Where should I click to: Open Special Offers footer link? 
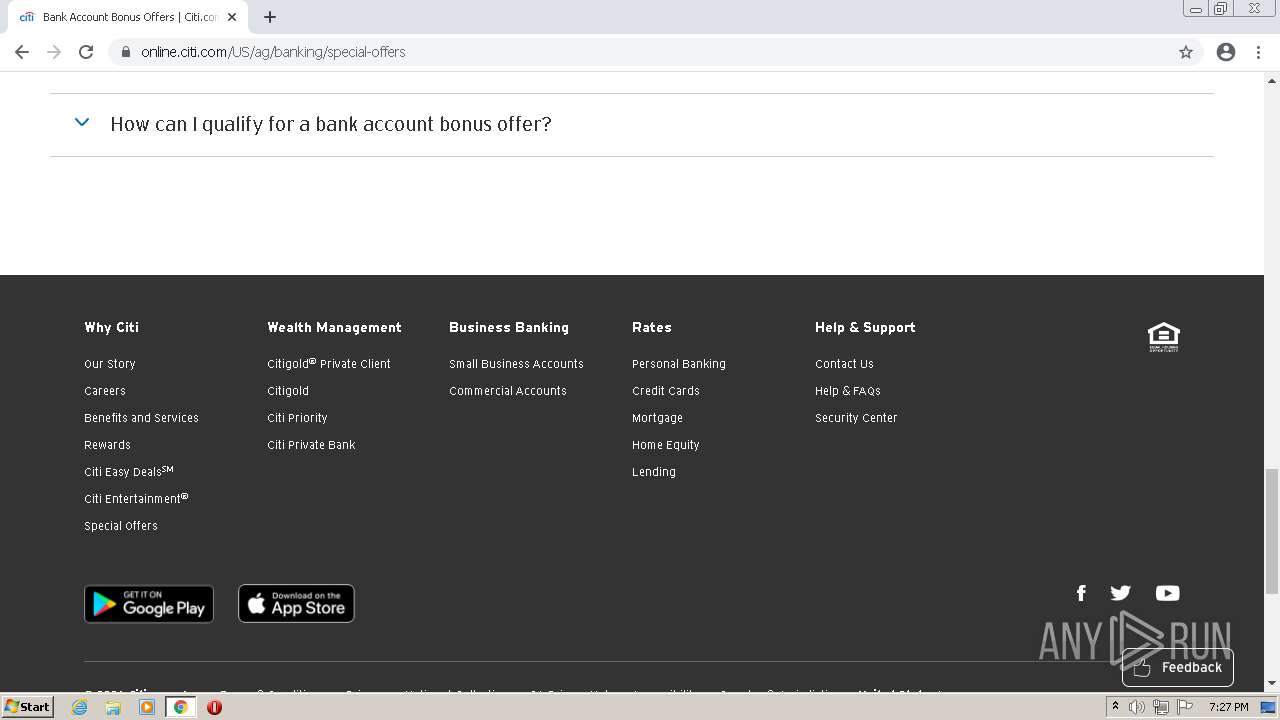tap(121, 526)
